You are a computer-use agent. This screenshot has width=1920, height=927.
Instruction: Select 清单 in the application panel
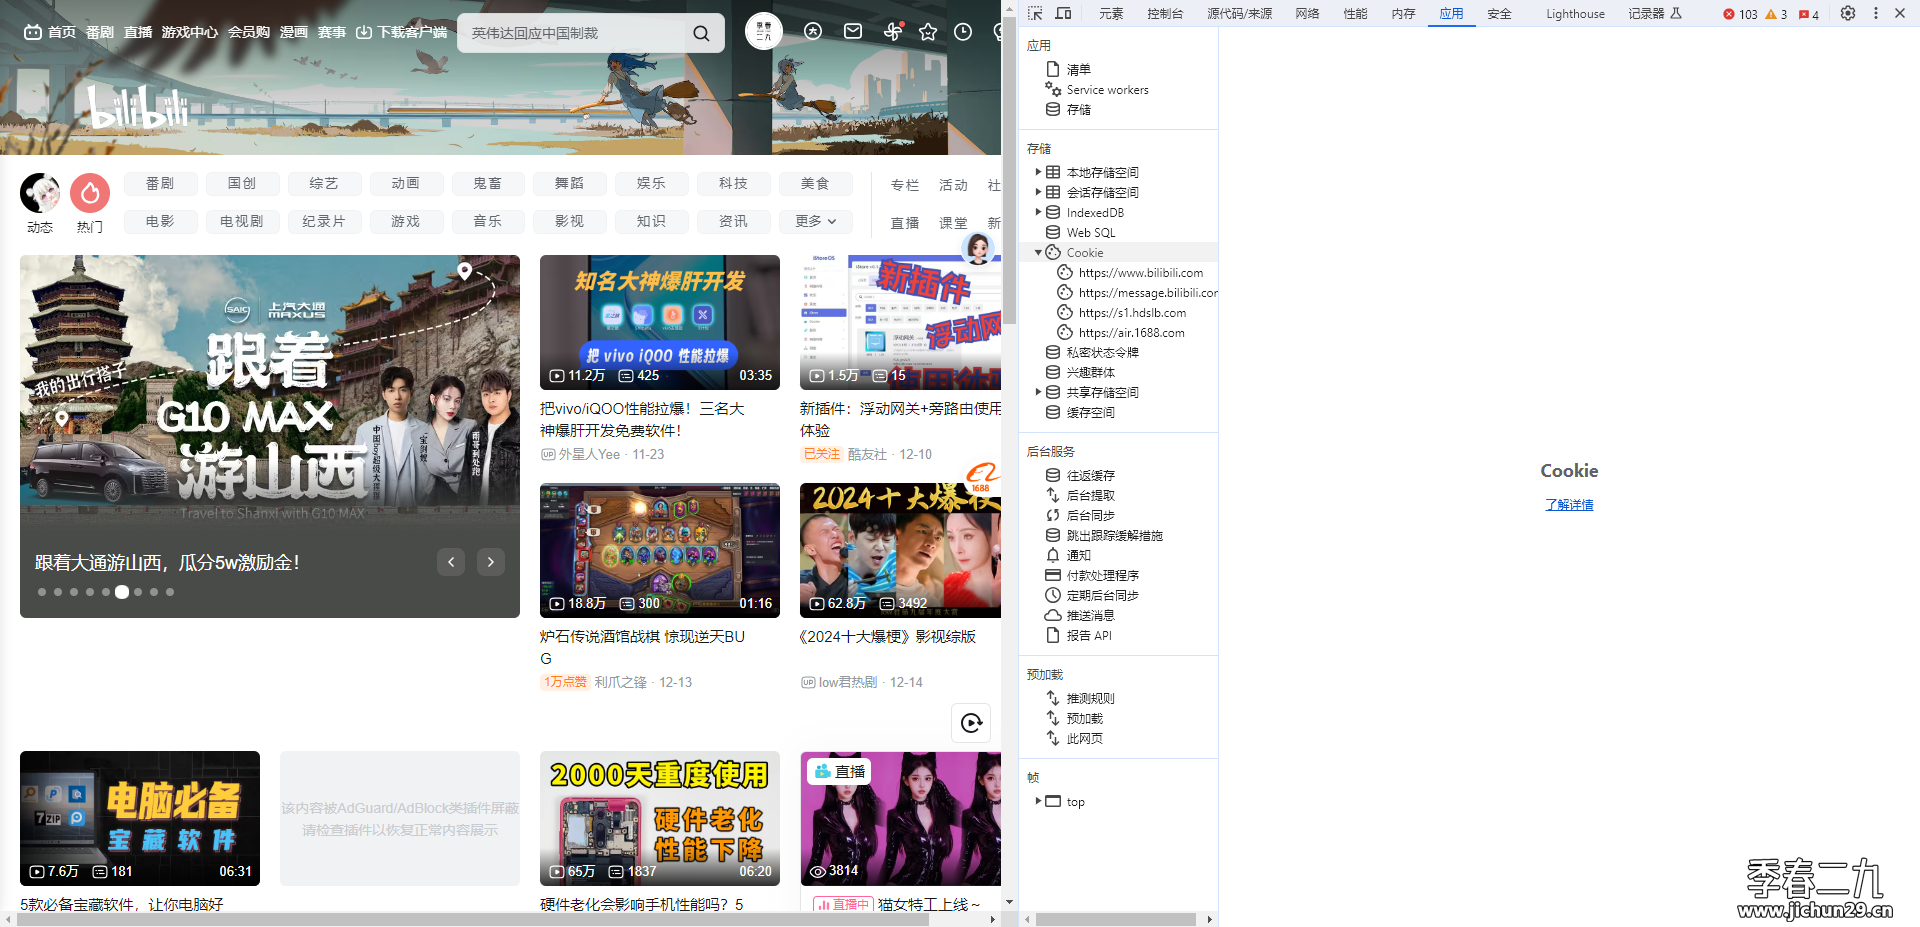[x=1078, y=70]
